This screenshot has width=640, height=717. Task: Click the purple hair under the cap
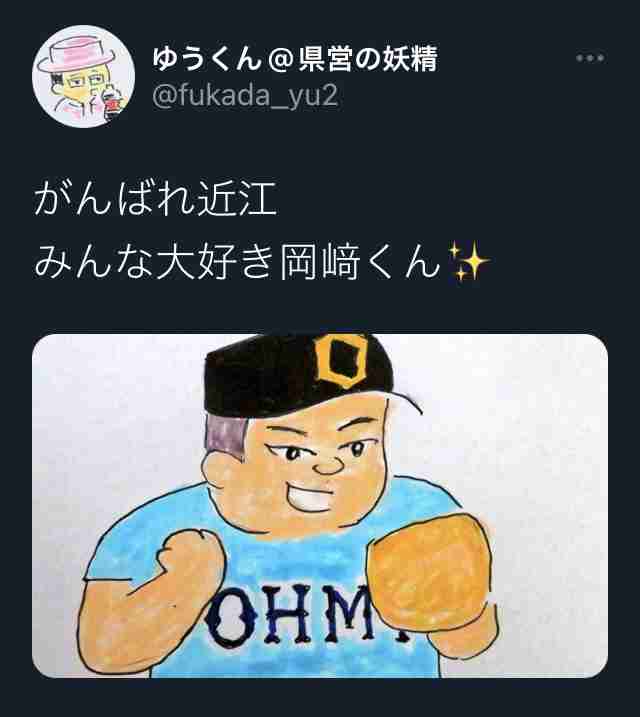tap(225, 438)
